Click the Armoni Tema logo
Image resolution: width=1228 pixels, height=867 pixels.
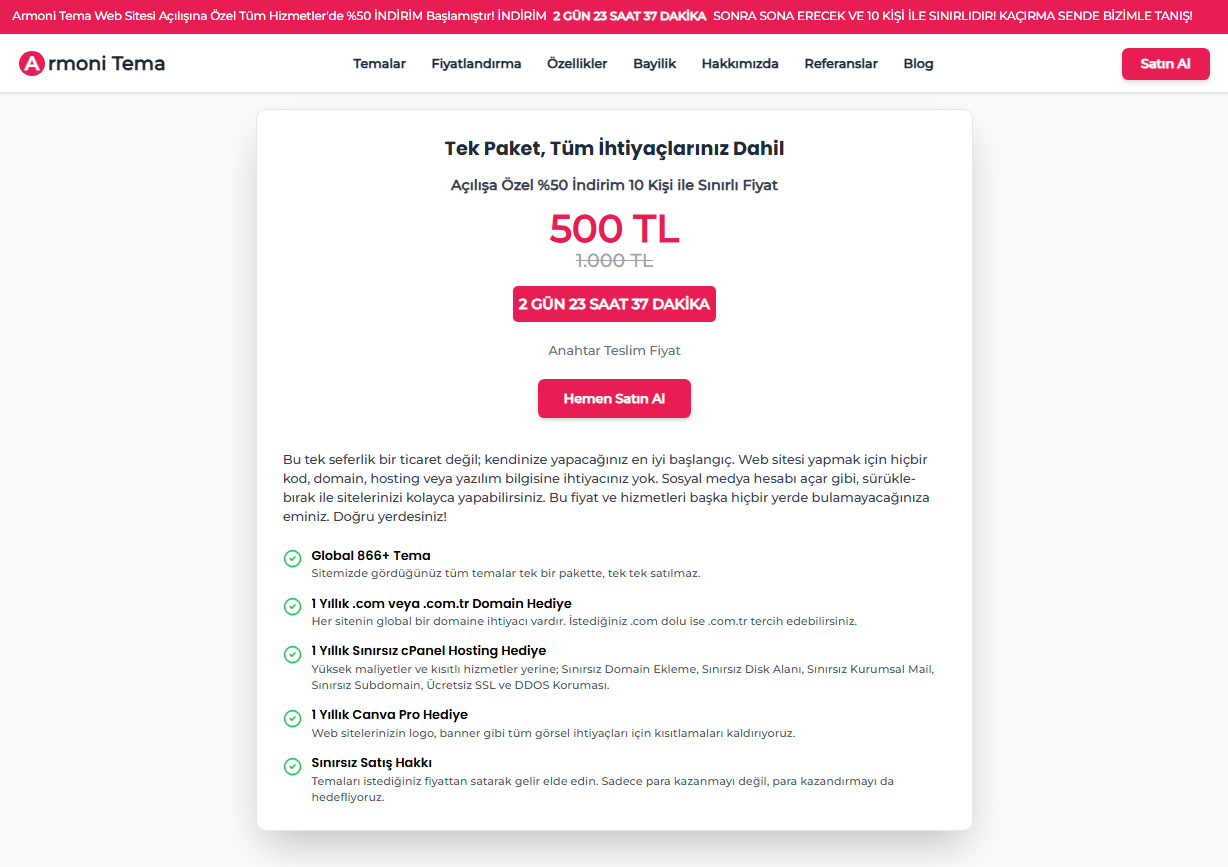92,64
